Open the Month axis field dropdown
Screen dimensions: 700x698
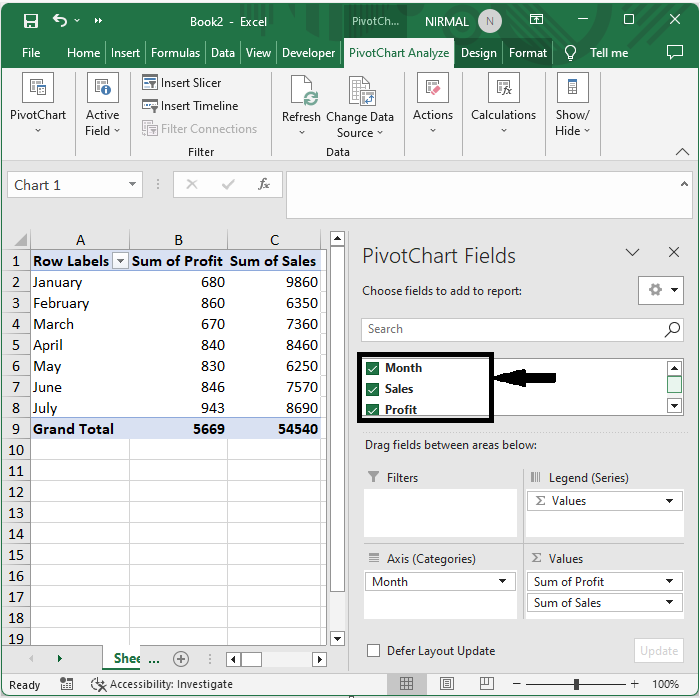click(502, 581)
